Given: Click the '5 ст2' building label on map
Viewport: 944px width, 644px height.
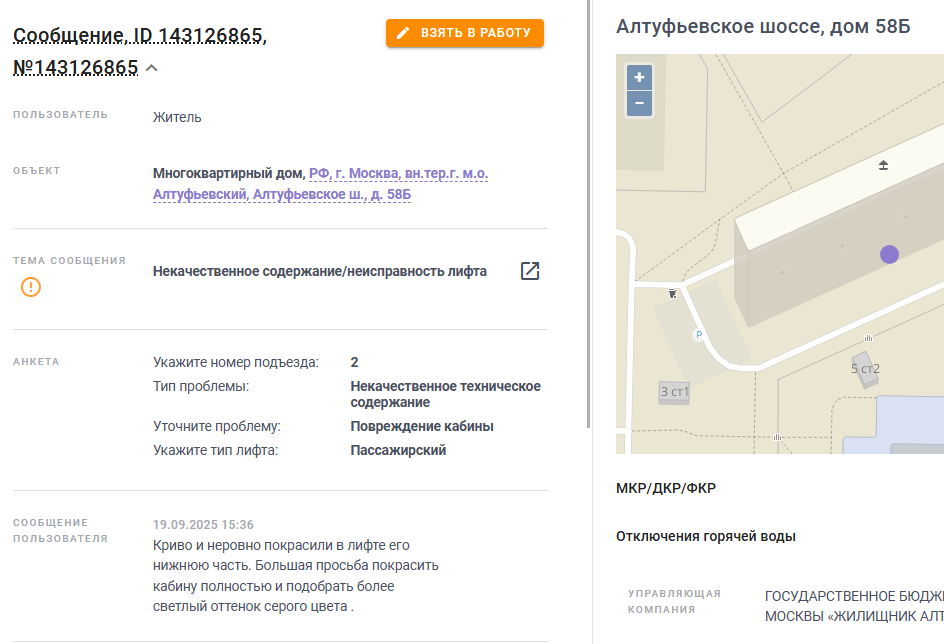Looking at the screenshot, I should 865,368.
